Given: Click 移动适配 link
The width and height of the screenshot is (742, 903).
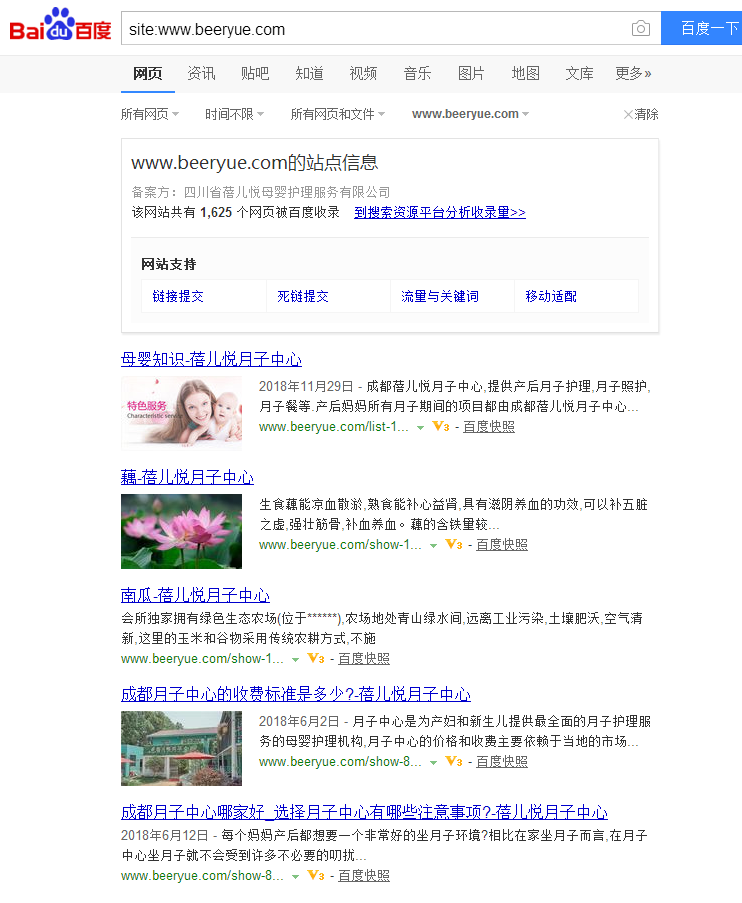Looking at the screenshot, I should coord(551,296).
